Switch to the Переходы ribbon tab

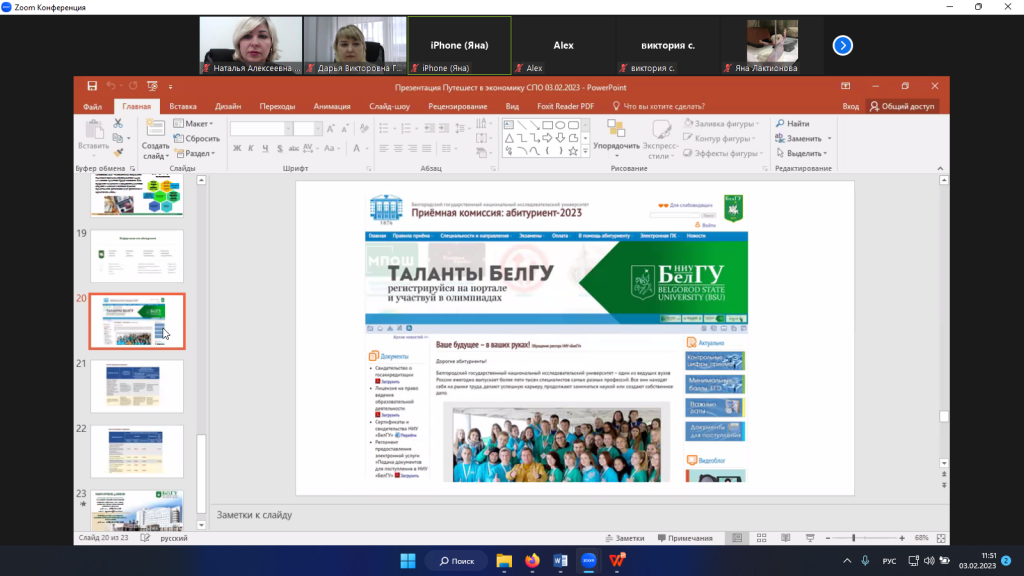[277, 106]
